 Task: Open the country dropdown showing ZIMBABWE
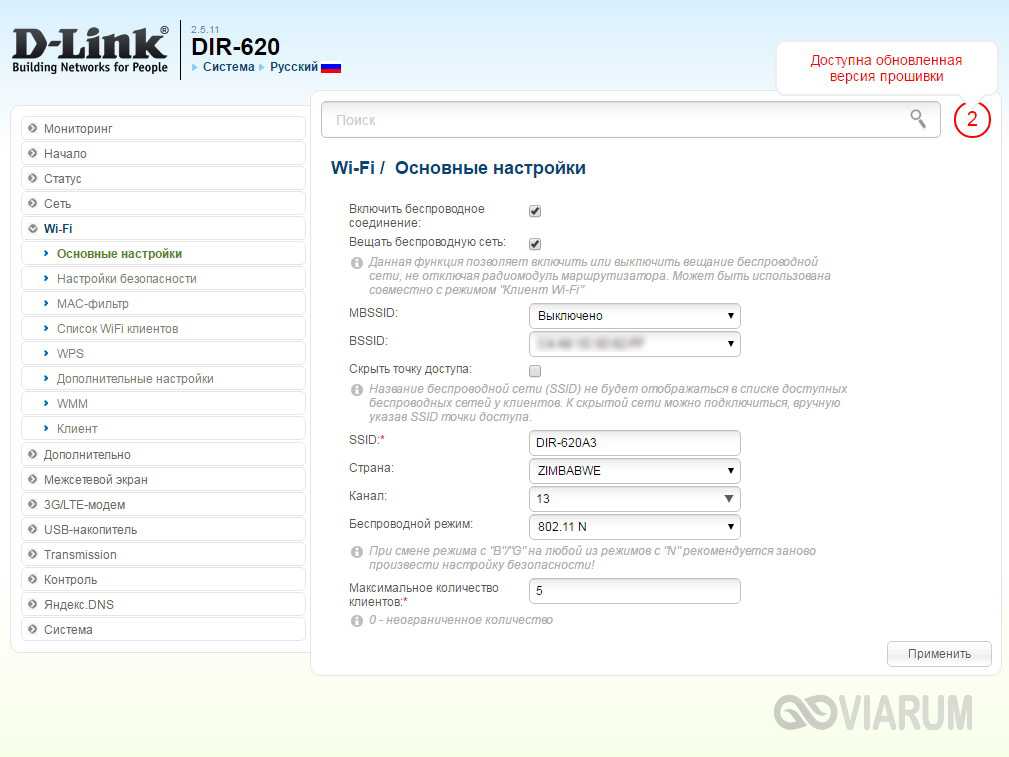(634, 471)
